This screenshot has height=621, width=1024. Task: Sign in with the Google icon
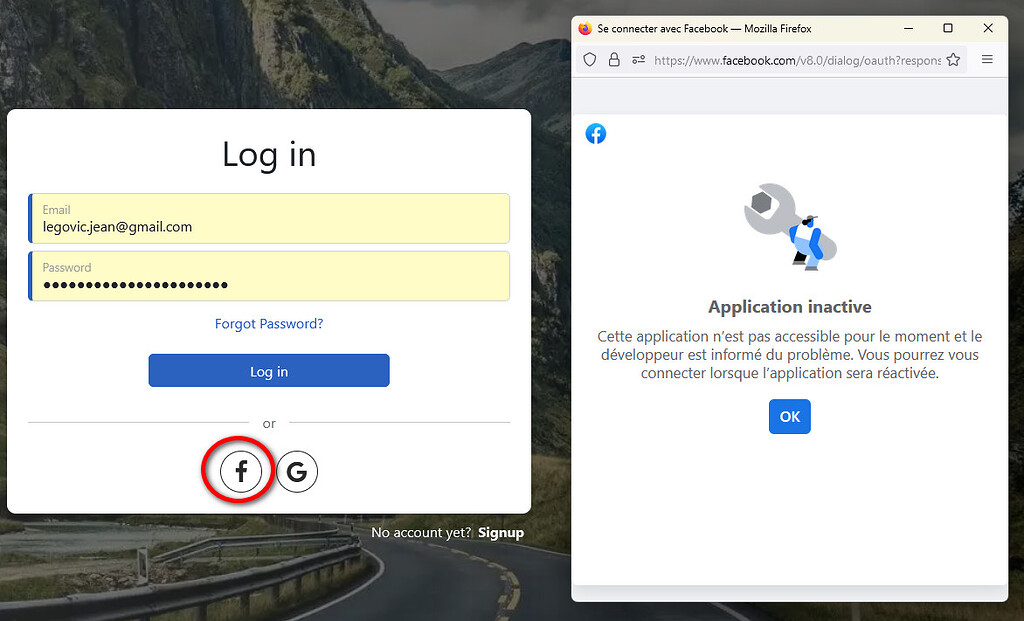(297, 472)
